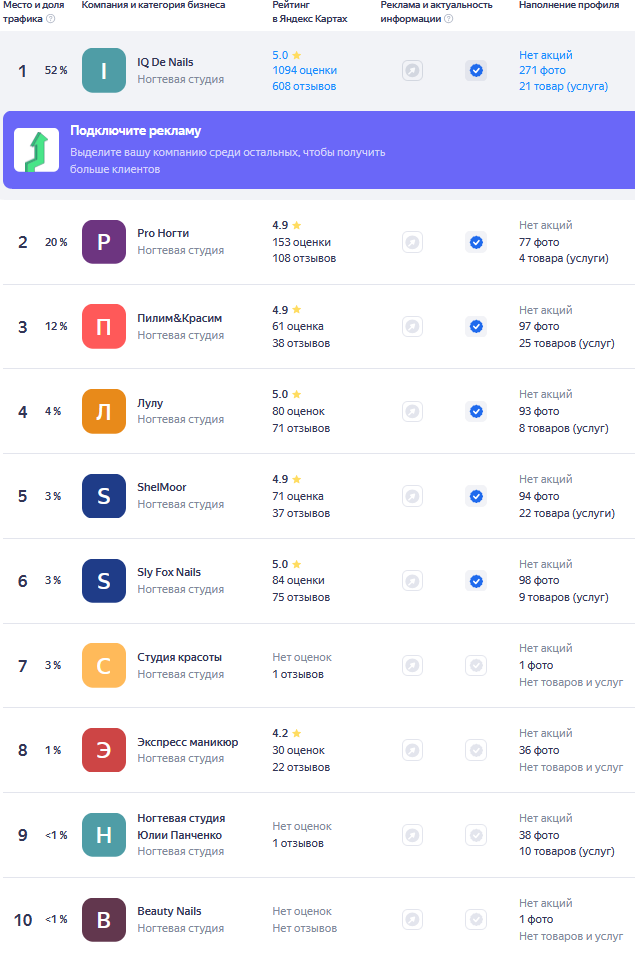Click the "ShelMoor" company name
The width and height of the screenshot is (635, 959).
pos(162,487)
